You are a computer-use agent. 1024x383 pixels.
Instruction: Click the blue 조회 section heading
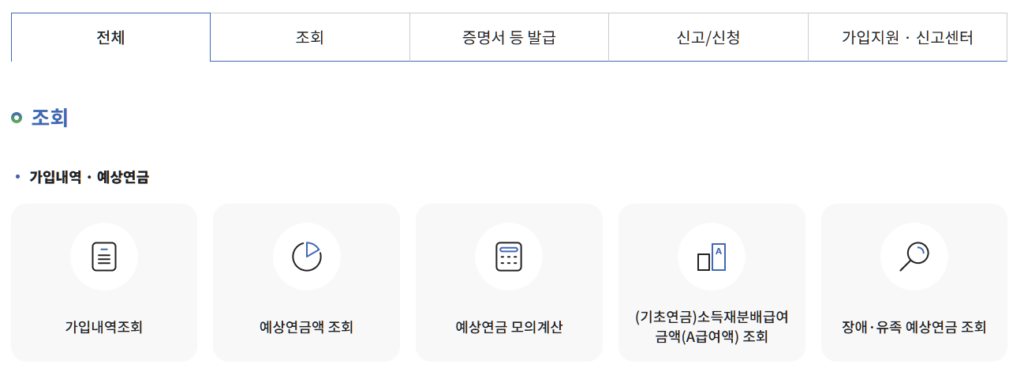[50, 118]
